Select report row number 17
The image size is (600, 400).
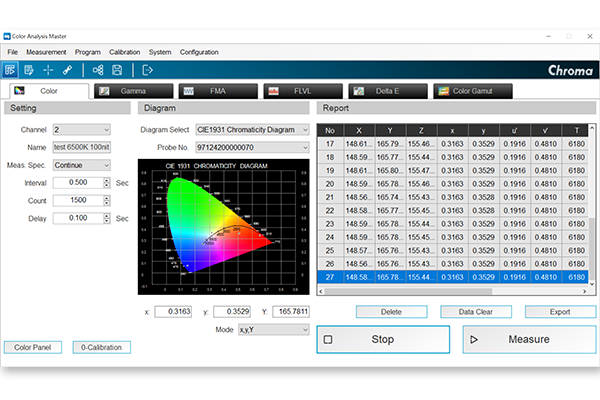(453, 144)
